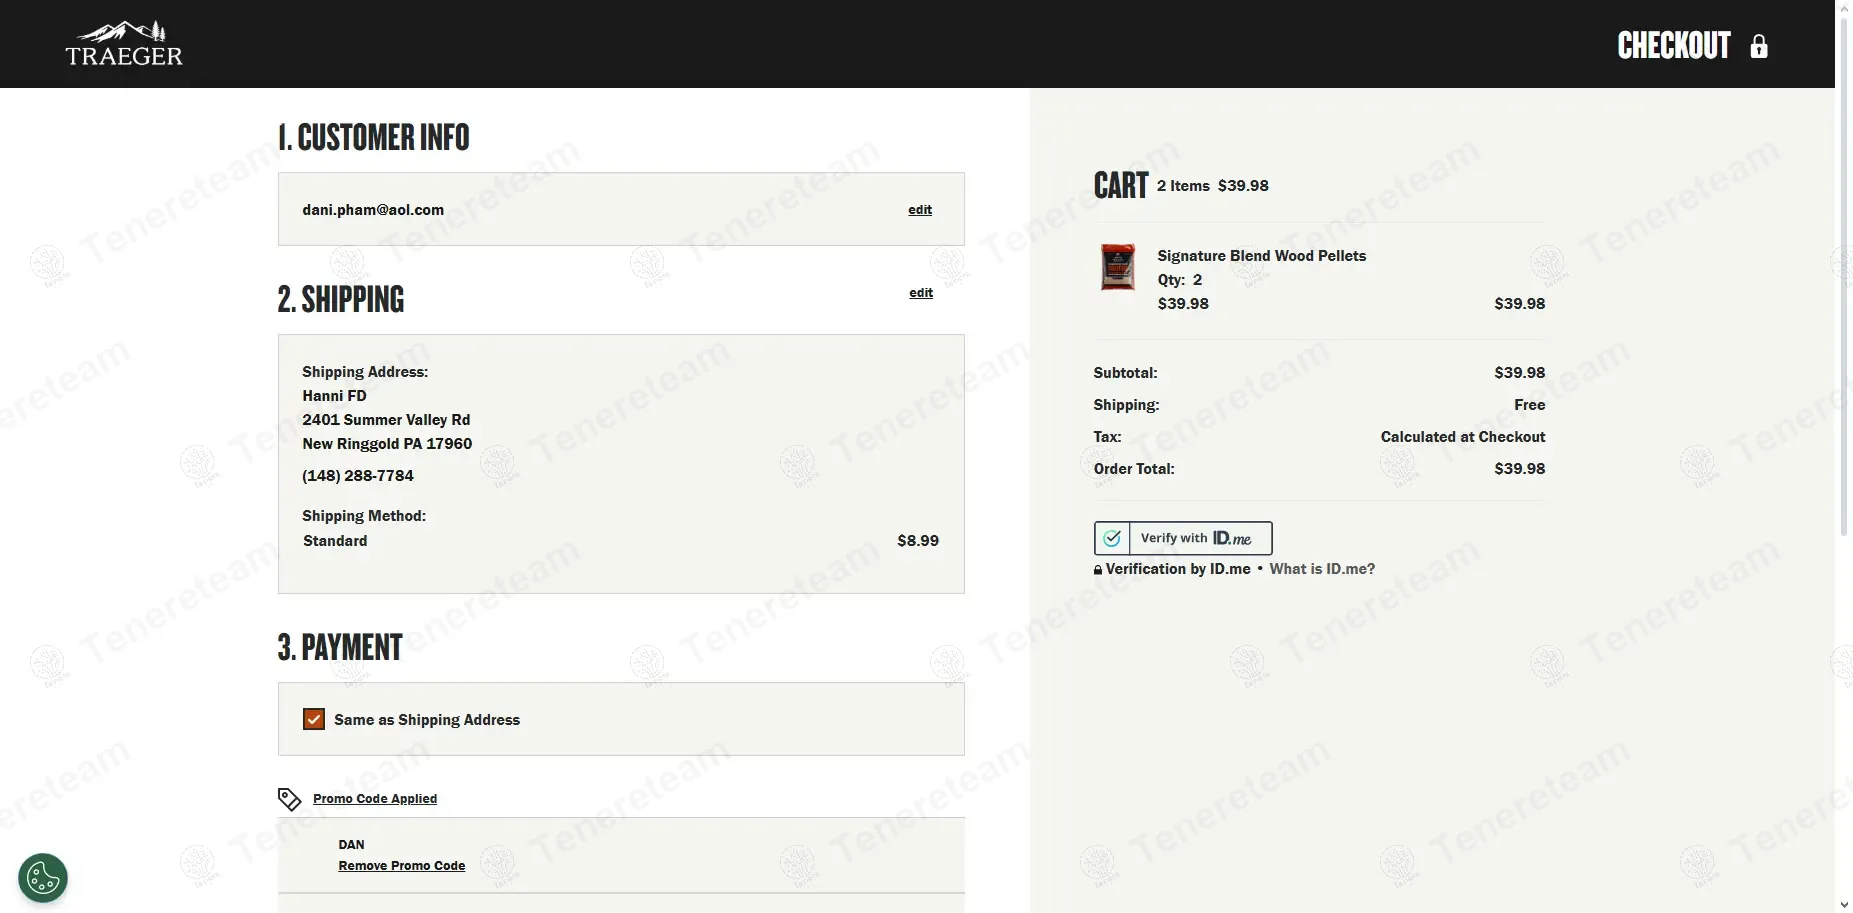This screenshot has width=1853, height=913.
Task: Click the scrollbar up arrow
Action: pyautogui.click(x=1844, y=8)
